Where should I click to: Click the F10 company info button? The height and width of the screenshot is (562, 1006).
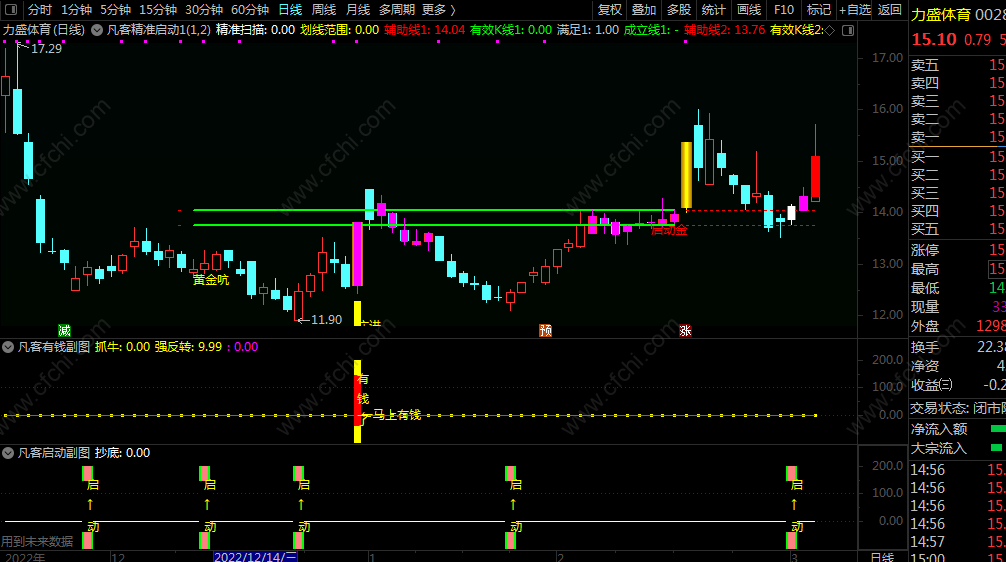click(x=783, y=10)
